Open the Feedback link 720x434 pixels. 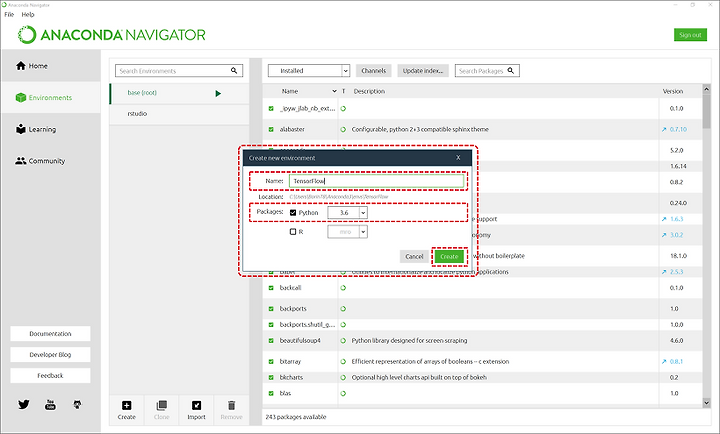[x=51, y=376]
